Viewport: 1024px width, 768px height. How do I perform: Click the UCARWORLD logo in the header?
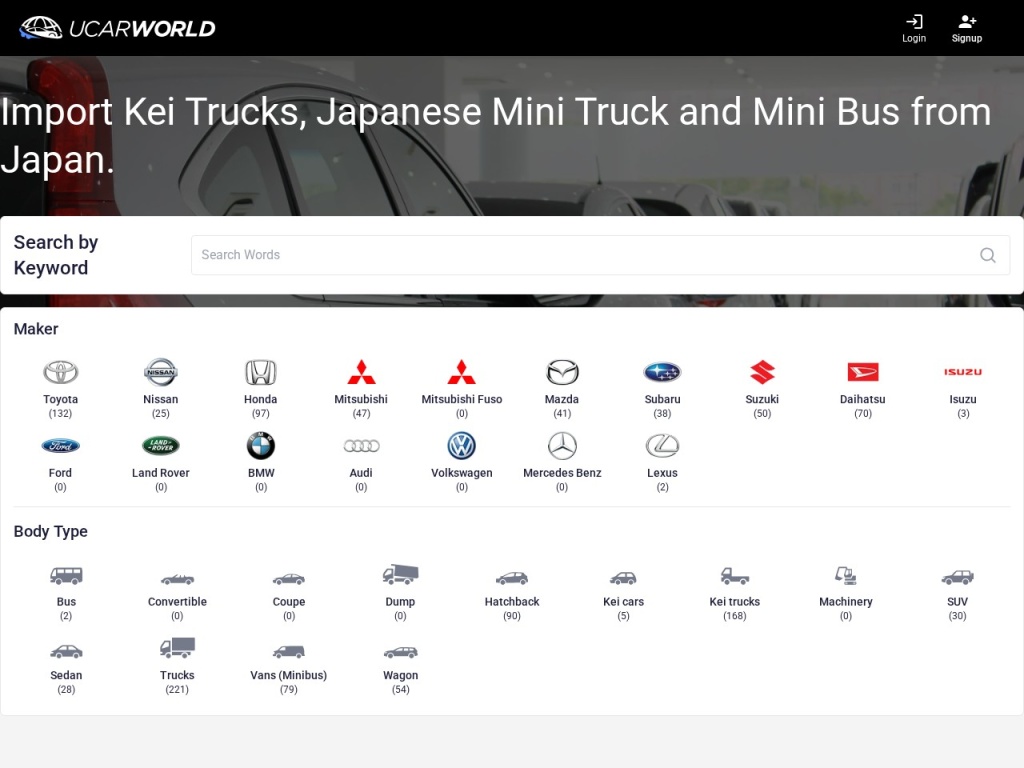pyautogui.click(x=117, y=27)
